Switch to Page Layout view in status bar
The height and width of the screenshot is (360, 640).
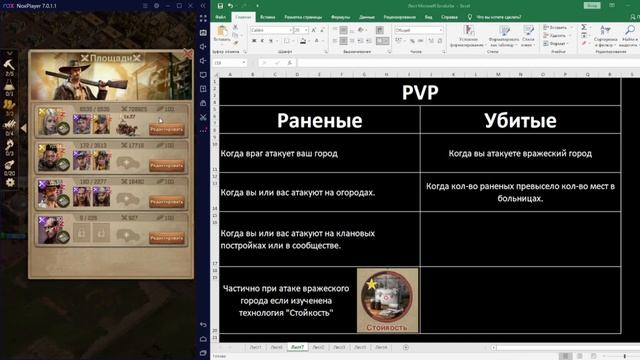[580, 356]
